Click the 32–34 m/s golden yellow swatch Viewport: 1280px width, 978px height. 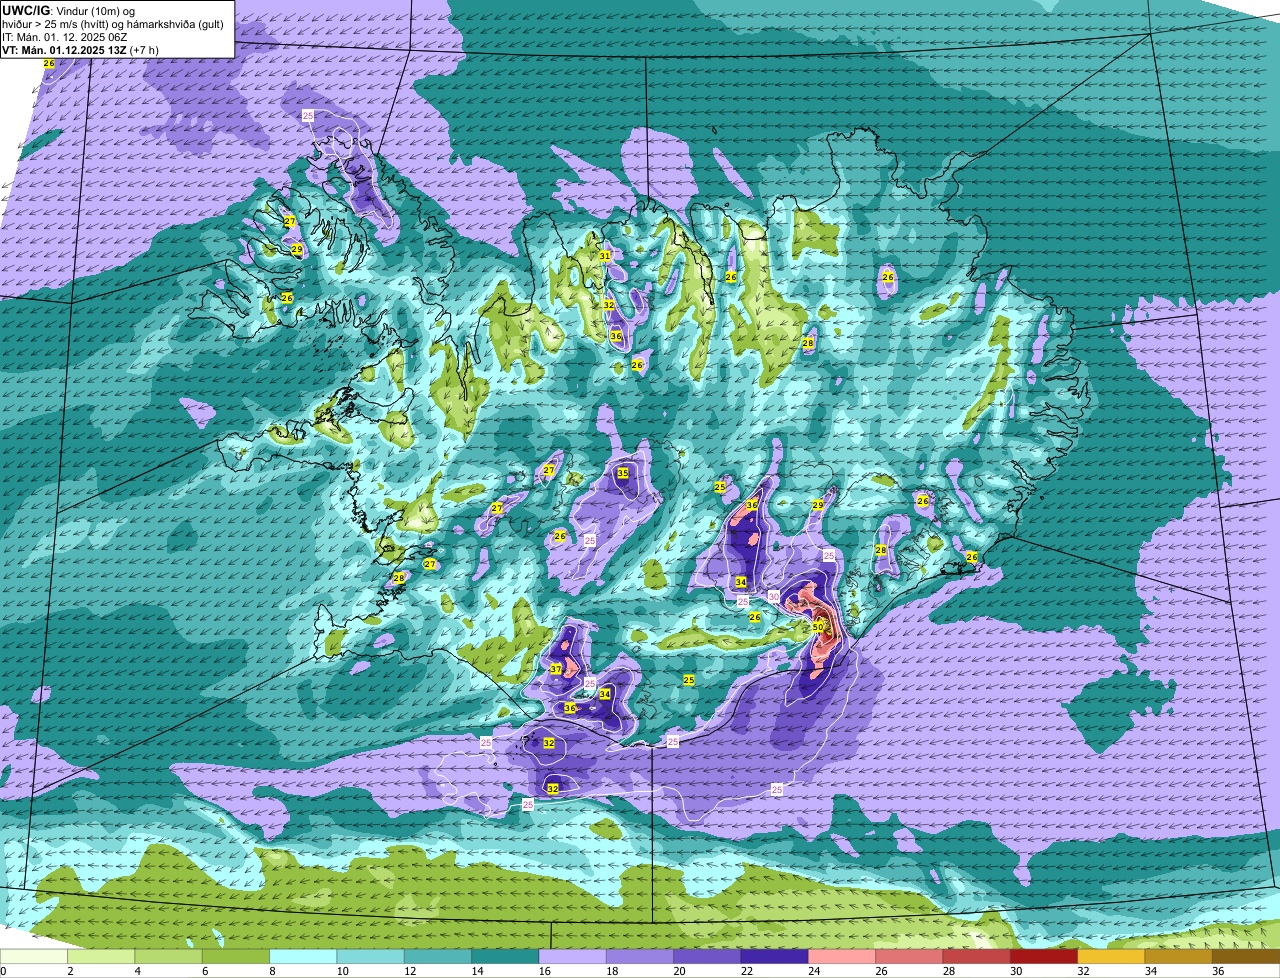[1112, 956]
